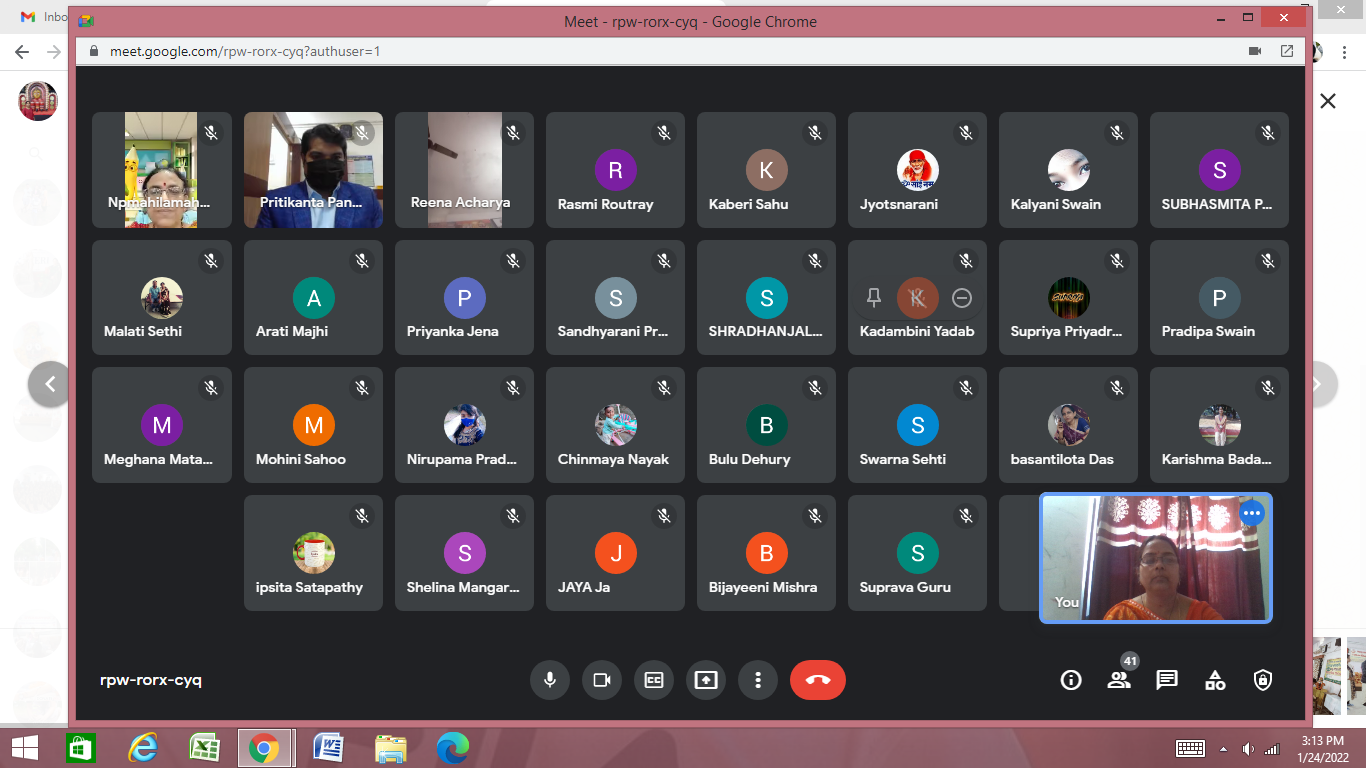Open the three-dot More options menu
The image size is (1366, 768).
[x=758, y=680]
